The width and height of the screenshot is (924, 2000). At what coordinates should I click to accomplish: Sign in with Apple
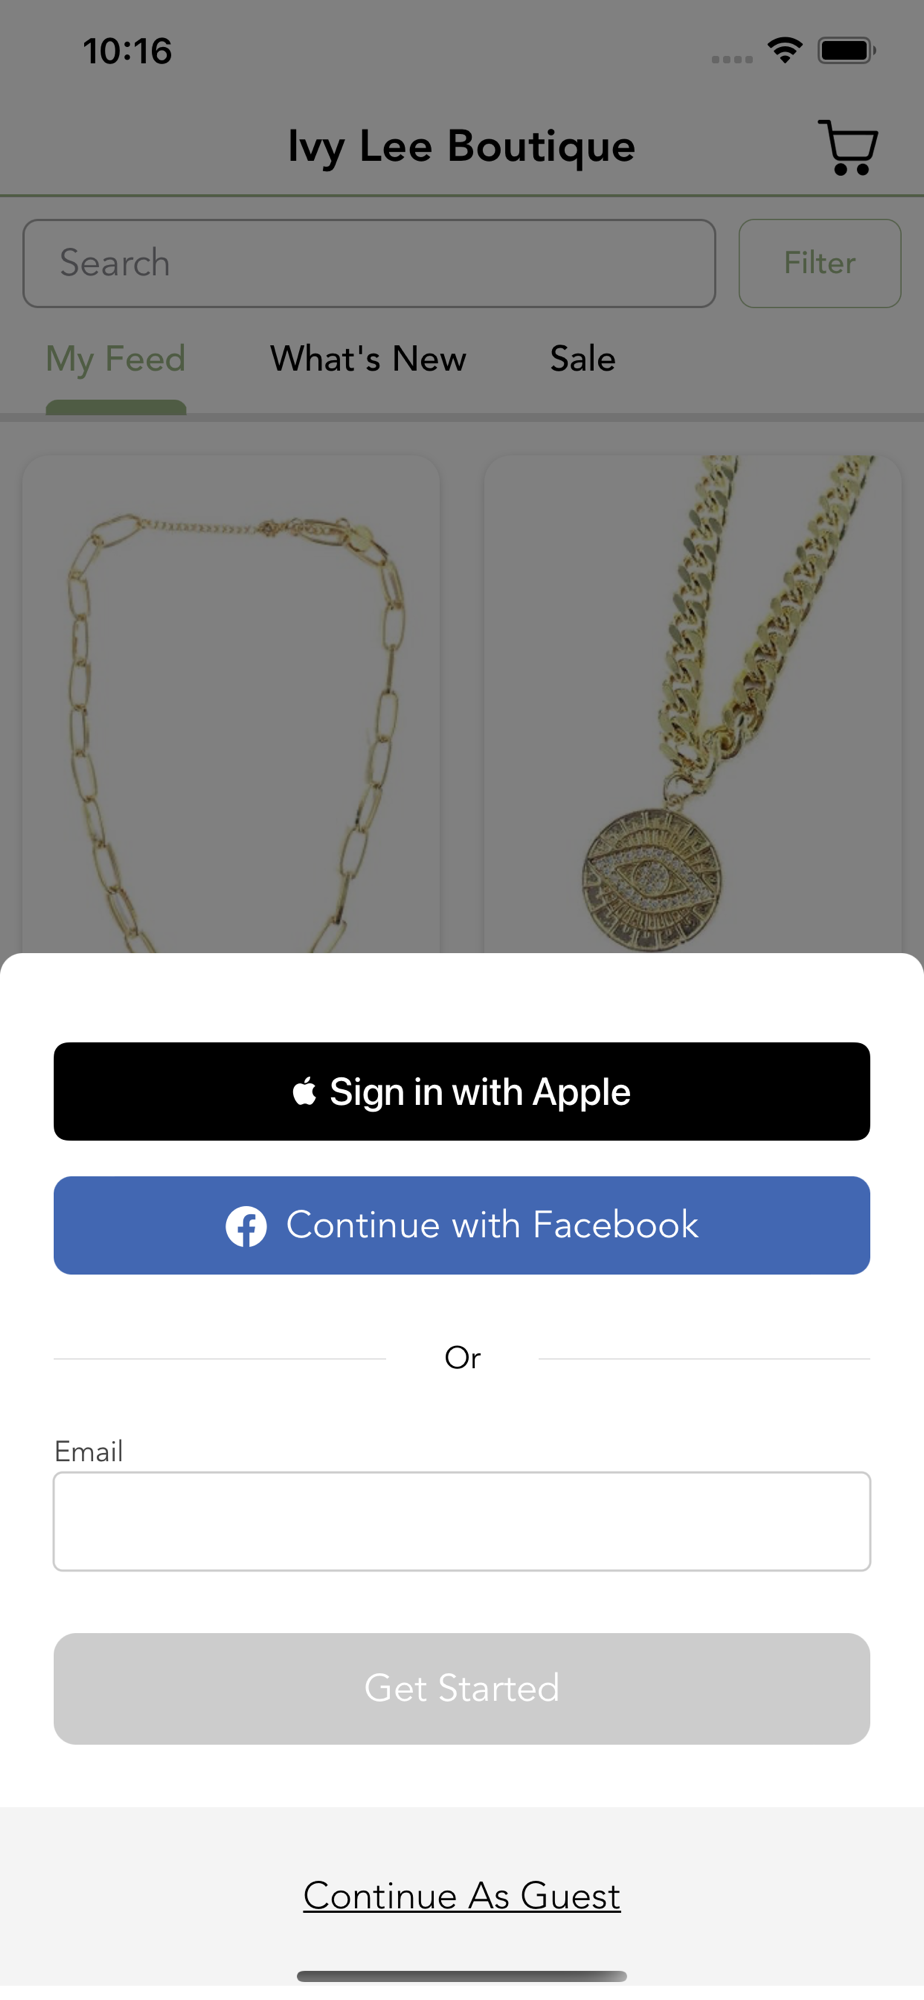point(462,1091)
